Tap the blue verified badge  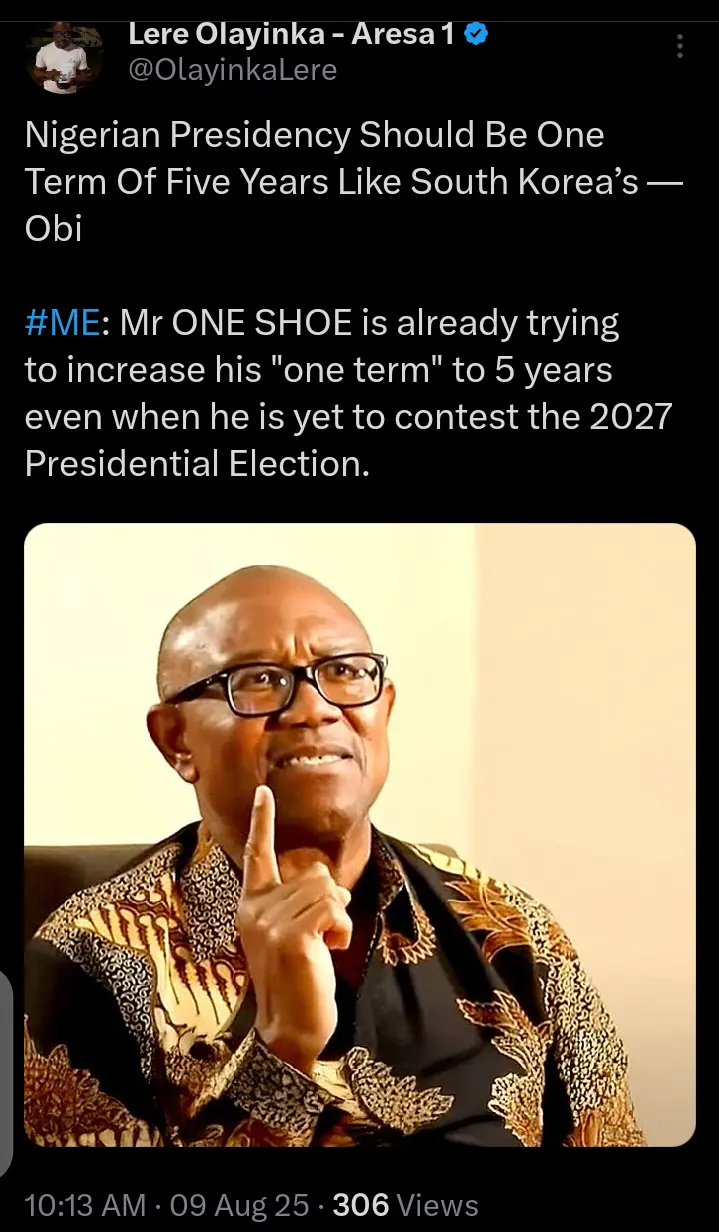coord(477,34)
